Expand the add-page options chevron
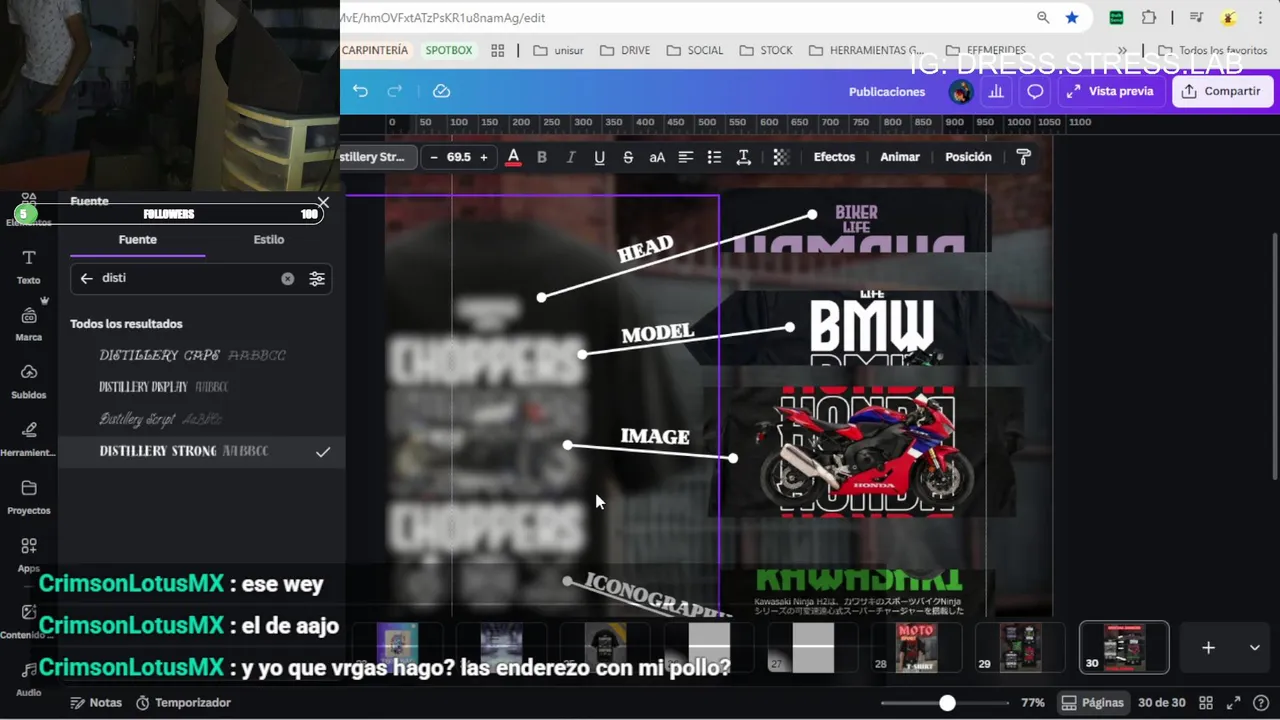This screenshot has height=720, width=1280. pyautogui.click(x=1254, y=648)
